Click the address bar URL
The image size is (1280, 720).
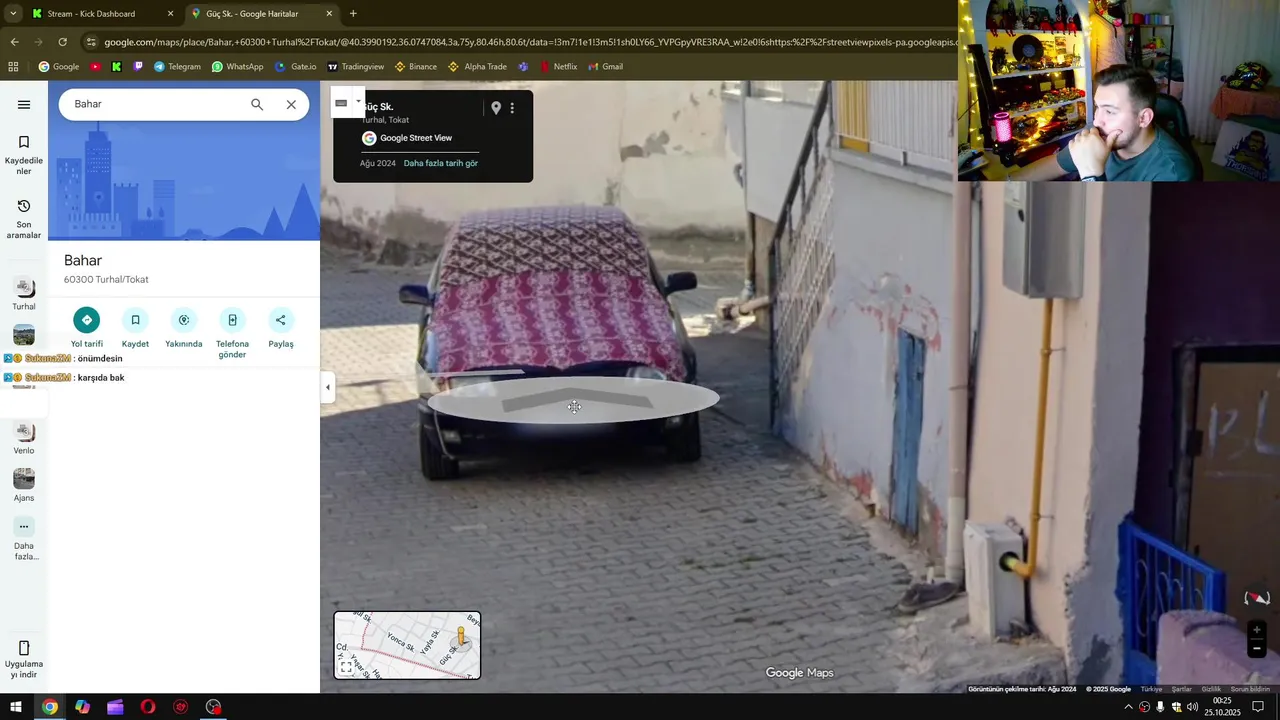tap(530, 42)
